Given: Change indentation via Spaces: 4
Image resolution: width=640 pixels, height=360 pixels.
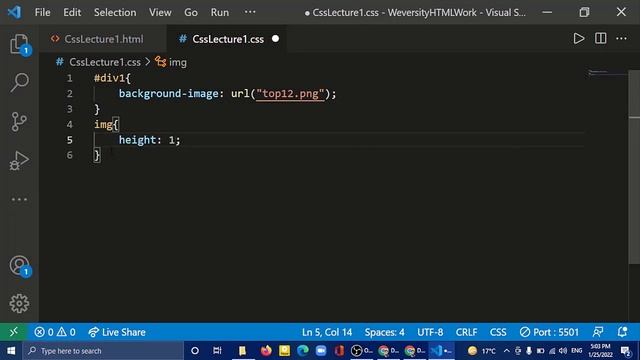Looking at the screenshot, I should 384,332.
